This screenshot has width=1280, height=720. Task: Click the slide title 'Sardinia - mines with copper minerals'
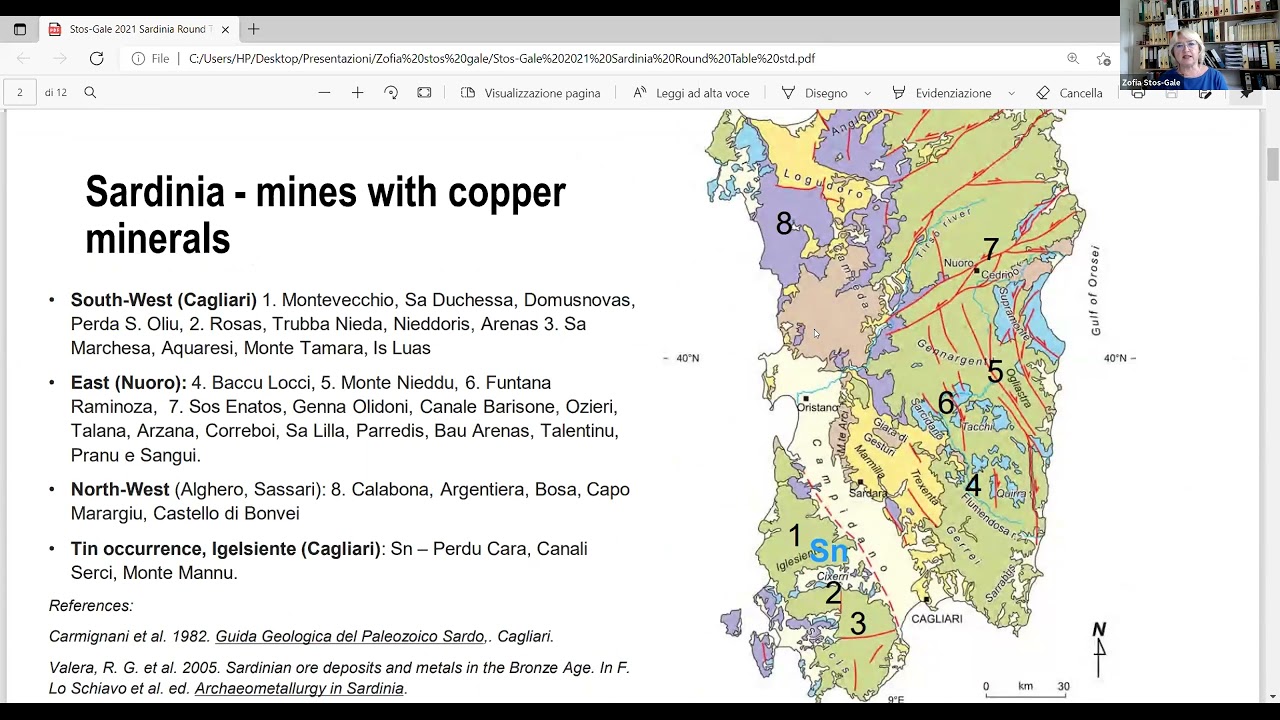click(x=325, y=214)
